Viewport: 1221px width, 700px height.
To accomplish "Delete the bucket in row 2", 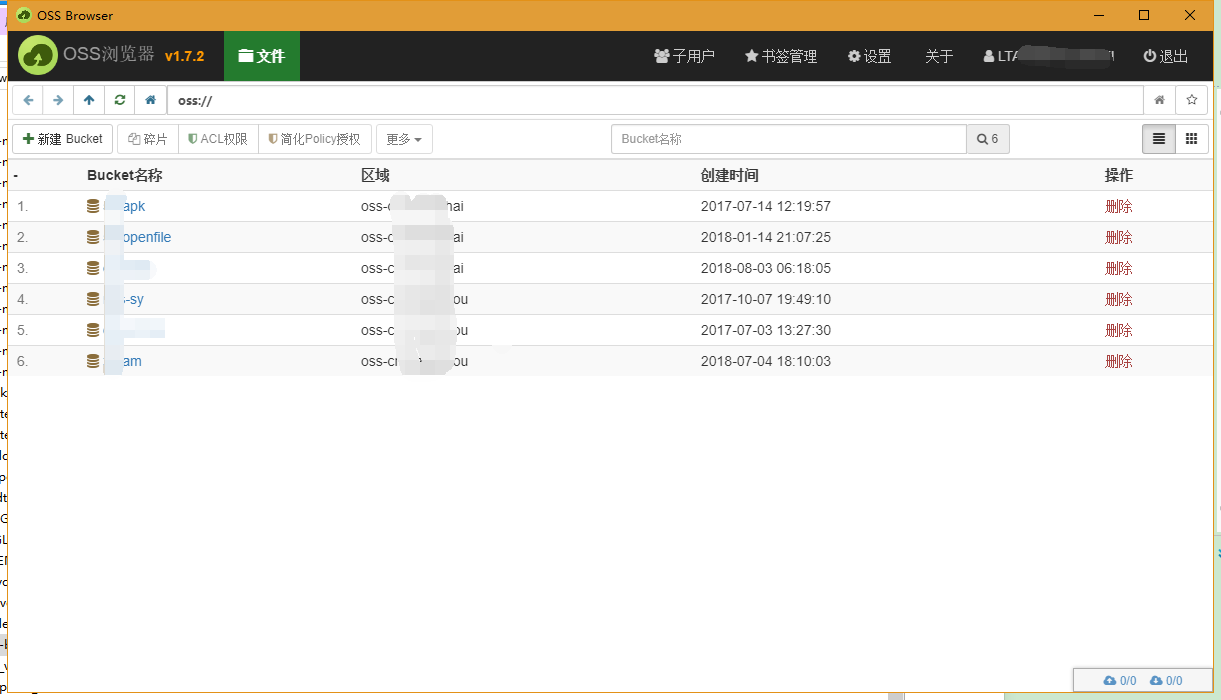I will [x=1118, y=237].
